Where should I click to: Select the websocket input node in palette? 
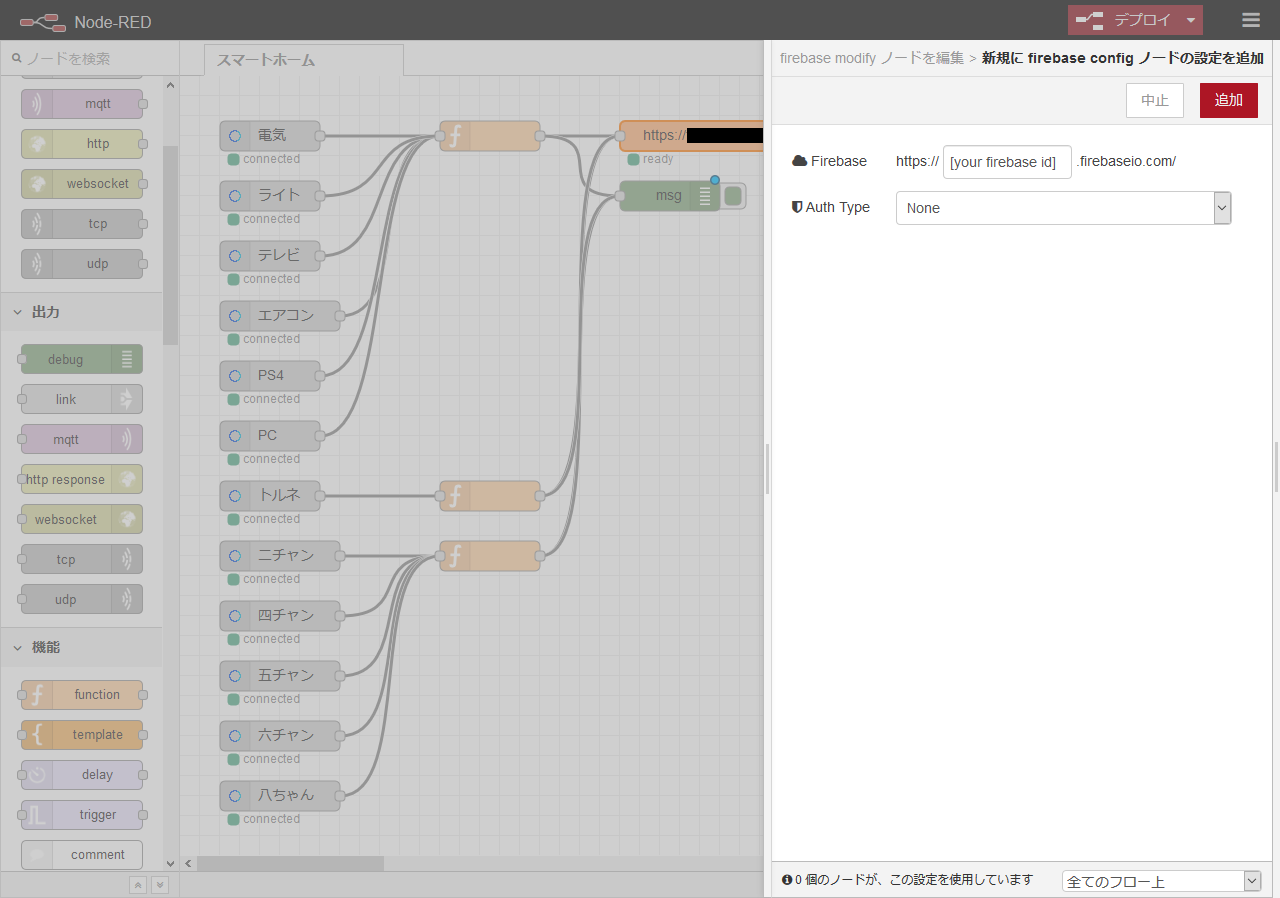click(x=81, y=183)
